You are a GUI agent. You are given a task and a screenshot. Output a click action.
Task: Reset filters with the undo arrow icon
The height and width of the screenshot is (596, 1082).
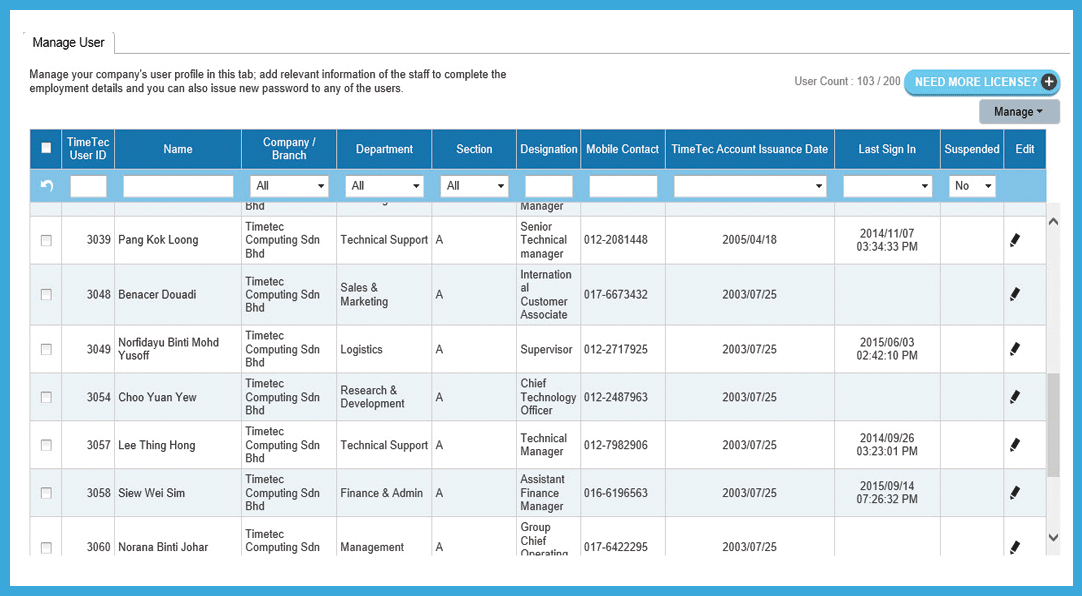[46, 186]
